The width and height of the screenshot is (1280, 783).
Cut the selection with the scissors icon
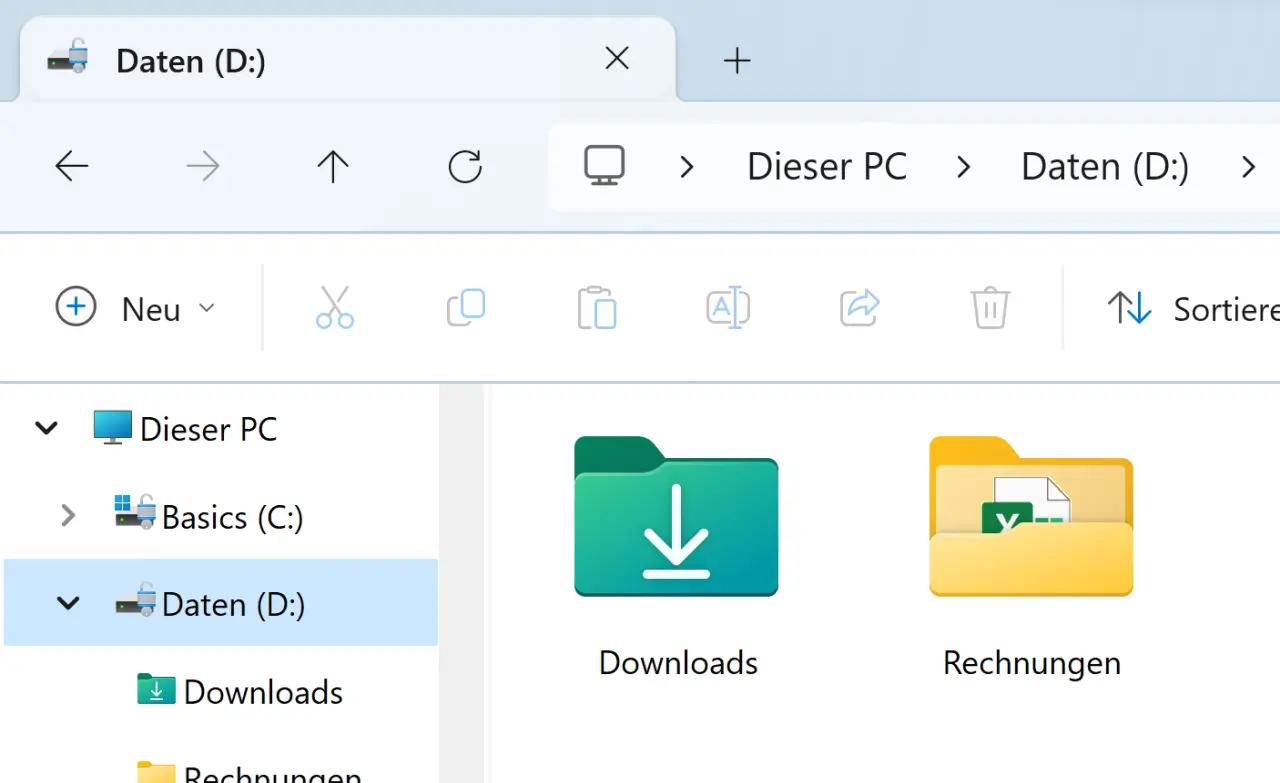pyautogui.click(x=334, y=307)
